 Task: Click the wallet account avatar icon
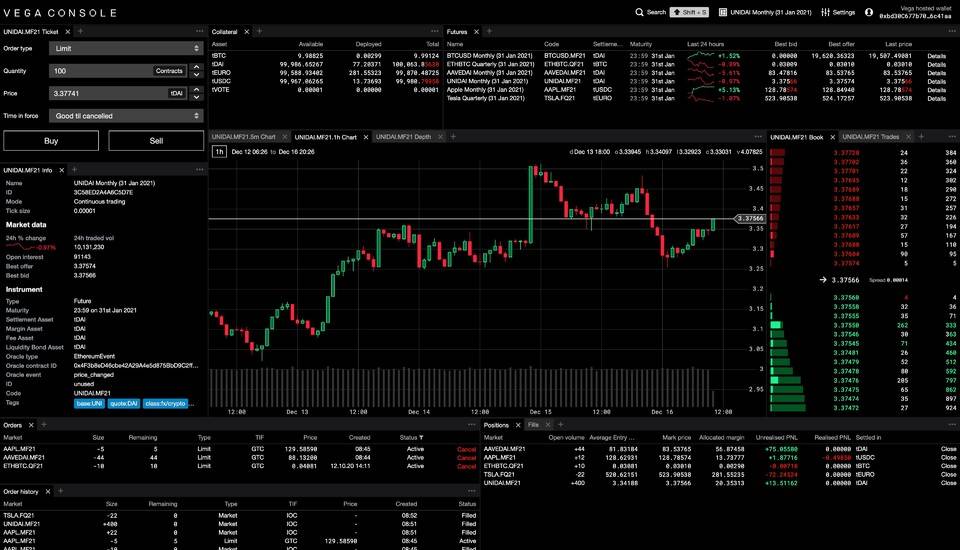[869, 12]
